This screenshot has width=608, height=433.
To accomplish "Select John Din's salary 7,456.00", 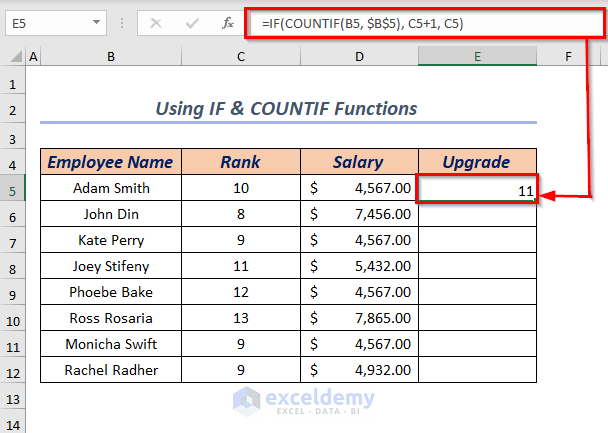I will pos(359,214).
